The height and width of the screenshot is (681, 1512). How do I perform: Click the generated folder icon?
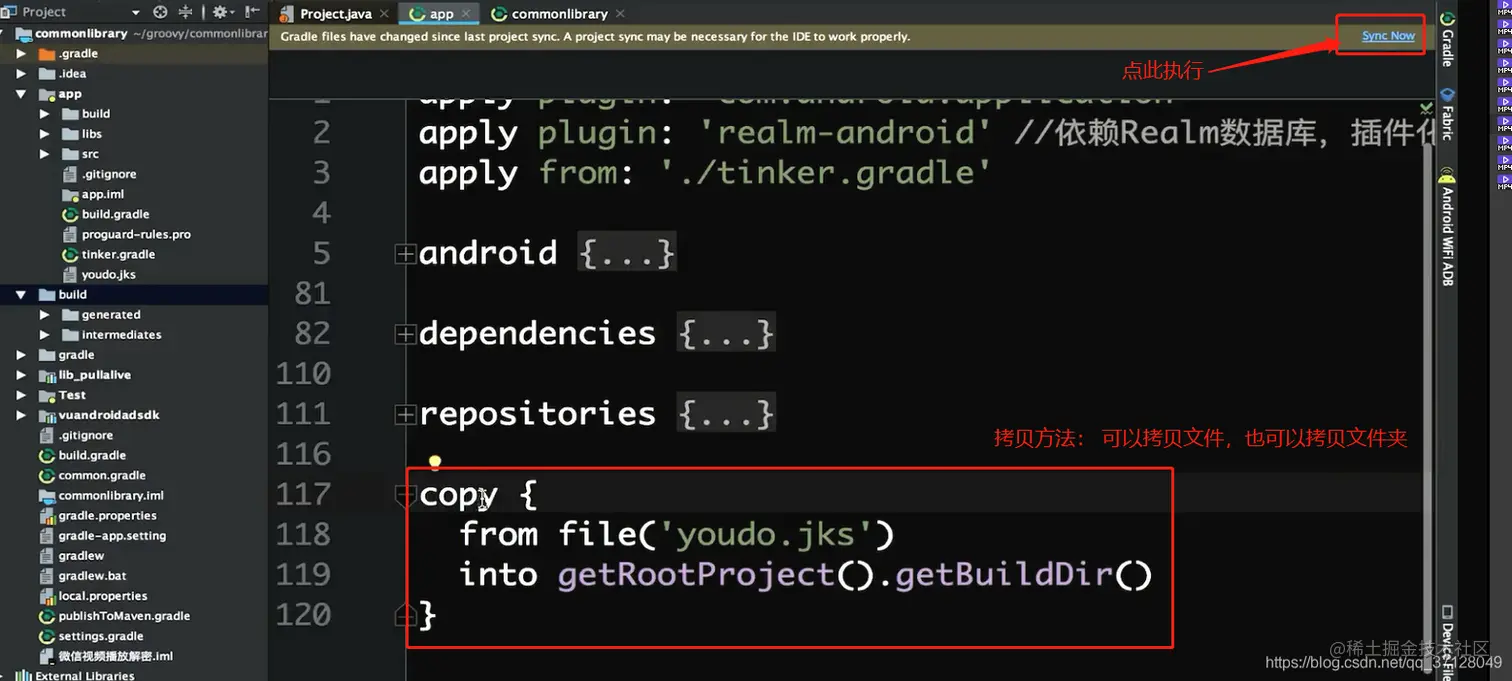(70, 315)
